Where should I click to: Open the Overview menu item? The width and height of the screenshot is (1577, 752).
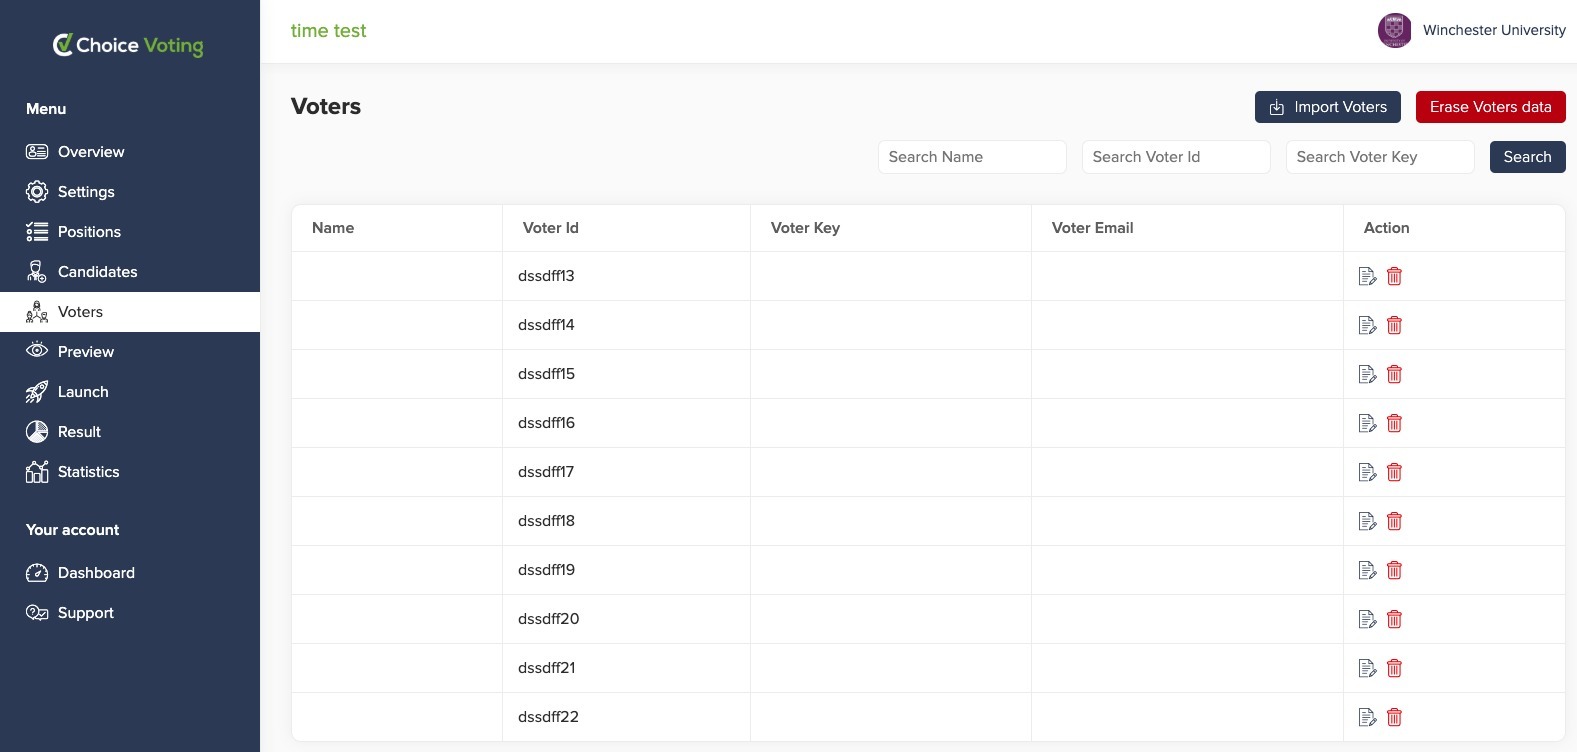point(90,152)
